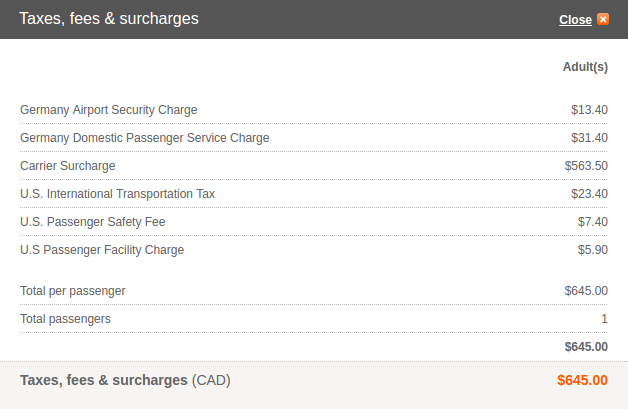
Task: Select the Germany Airport Security Charge label
Action: tap(109, 110)
